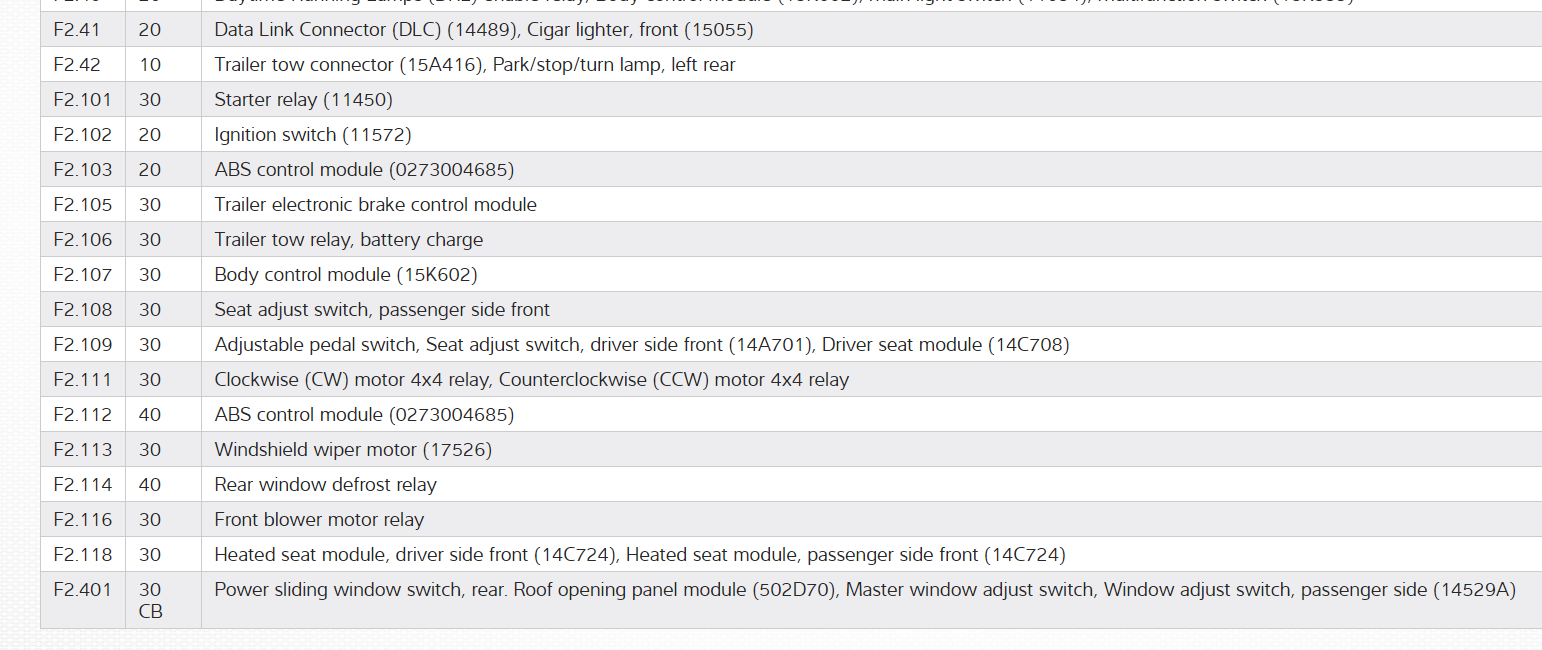
Task: Click Trailer tow relay, battery charge text
Action: [x=348, y=240]
